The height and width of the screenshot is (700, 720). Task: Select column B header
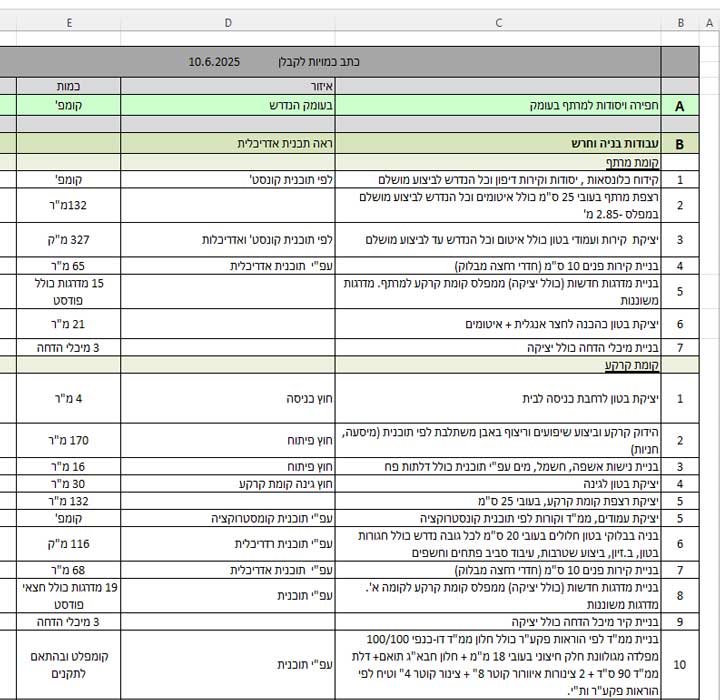point(680,23)
